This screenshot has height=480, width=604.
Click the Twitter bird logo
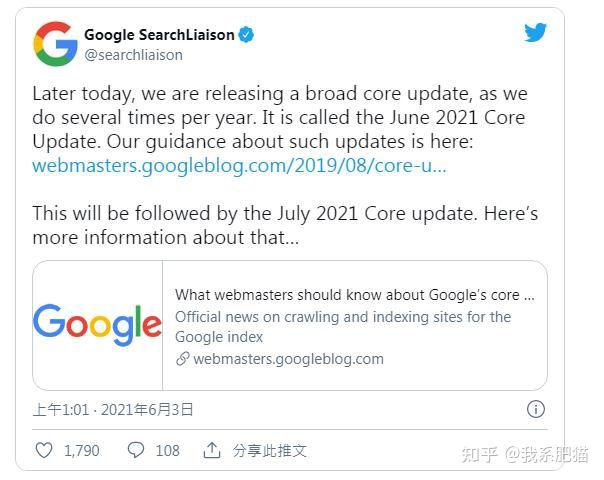(x=535, y=32)
